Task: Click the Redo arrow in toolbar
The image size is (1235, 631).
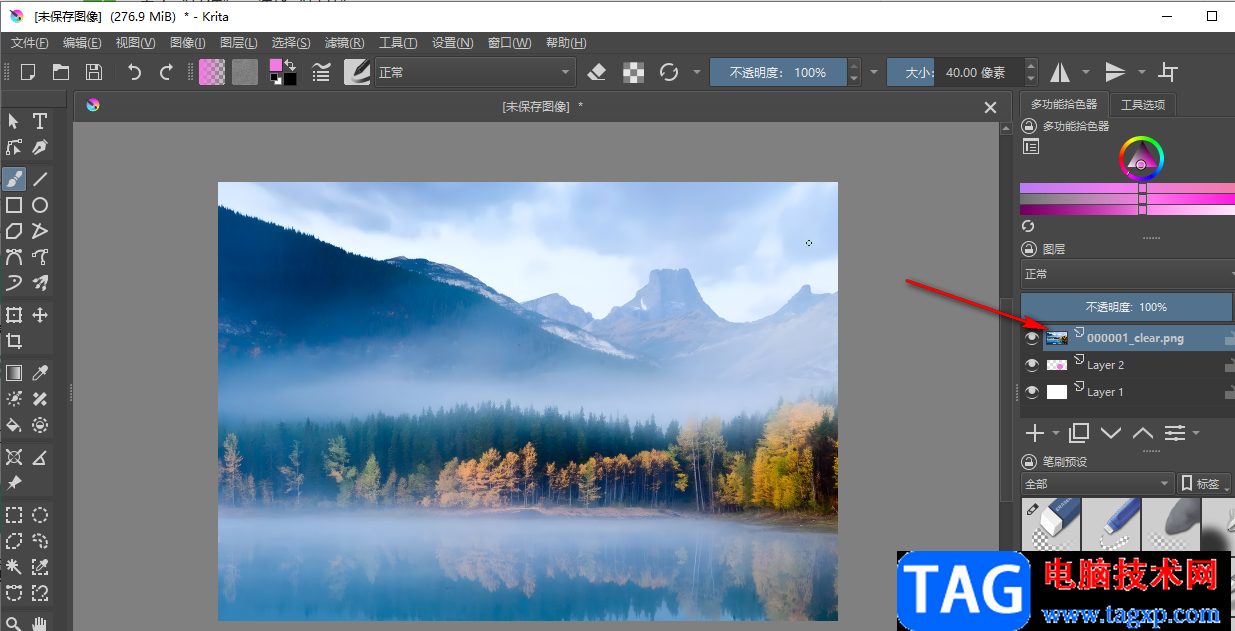Action: click(x=166, y=72)
